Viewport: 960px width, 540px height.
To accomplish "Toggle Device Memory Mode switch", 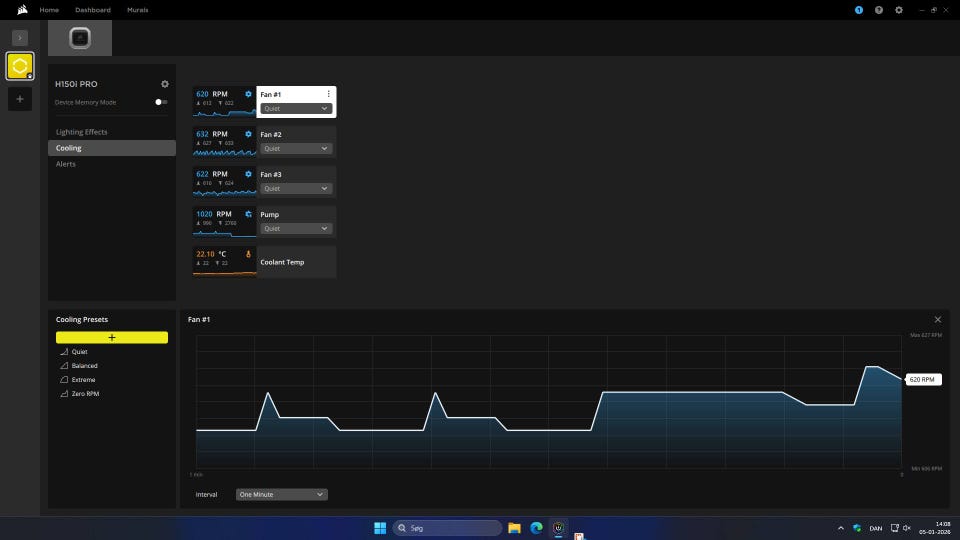I will [161, 102].
